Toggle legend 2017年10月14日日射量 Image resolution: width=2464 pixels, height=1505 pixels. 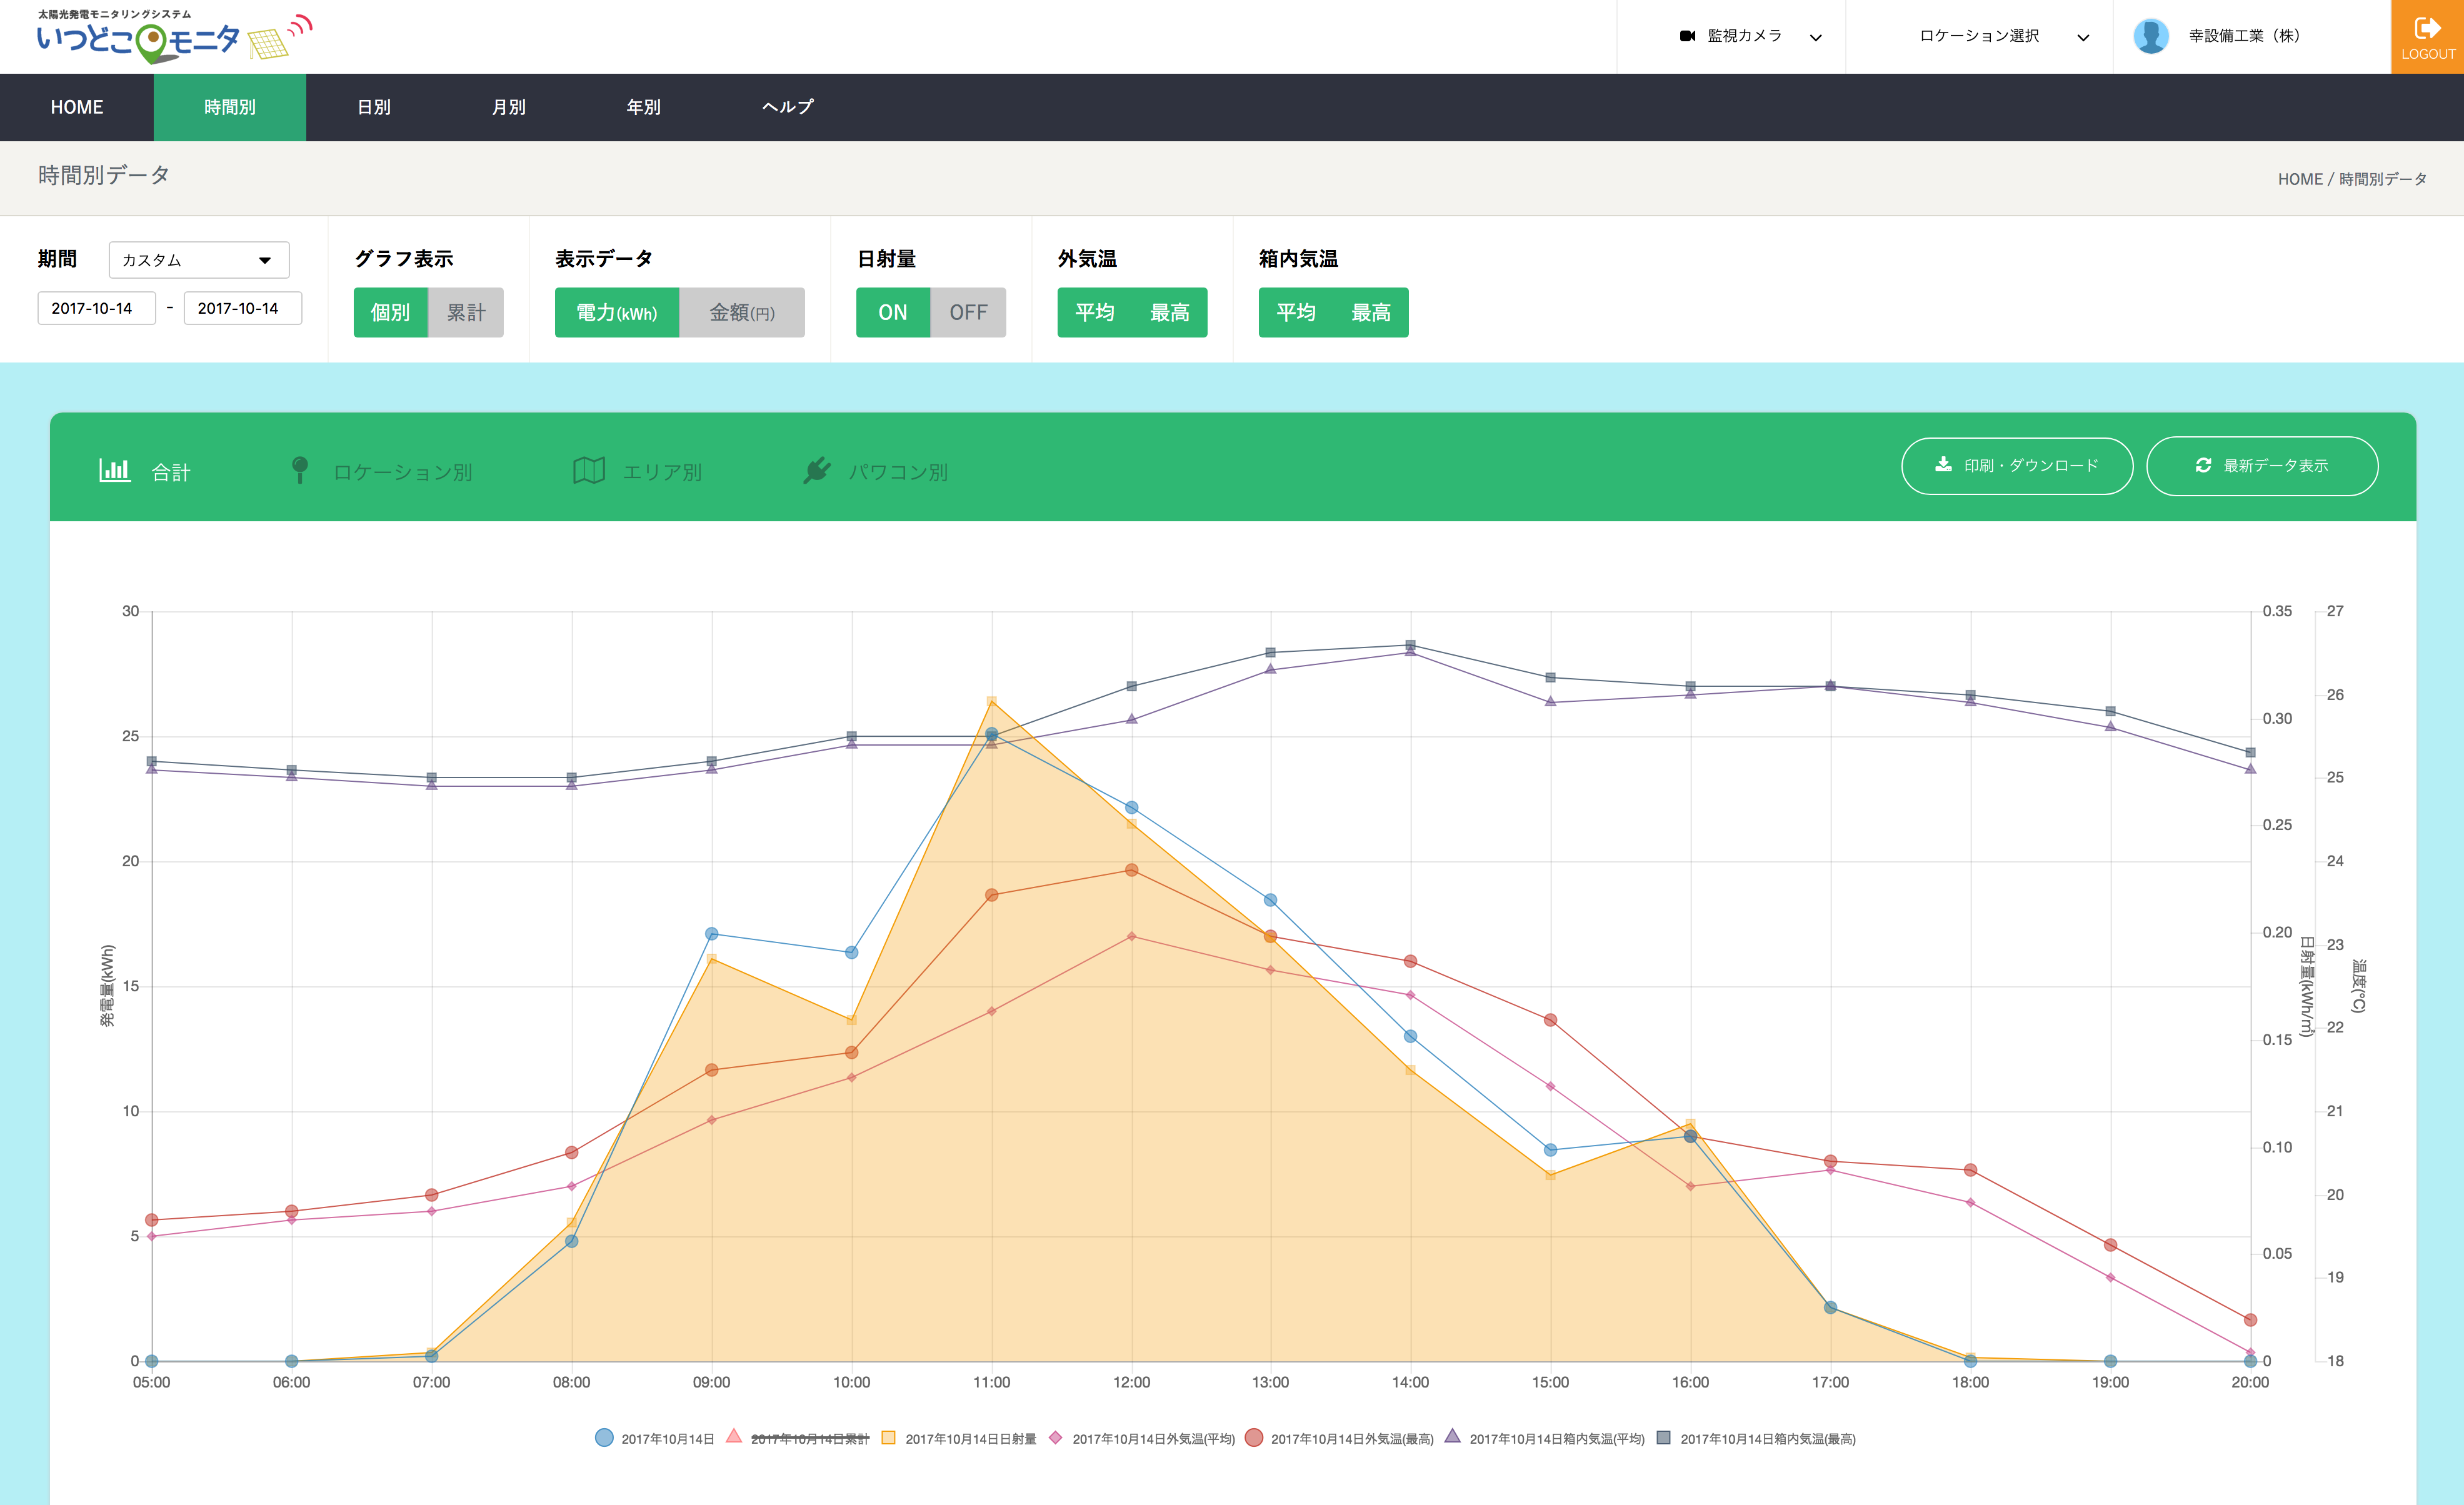coord(958,1438)
